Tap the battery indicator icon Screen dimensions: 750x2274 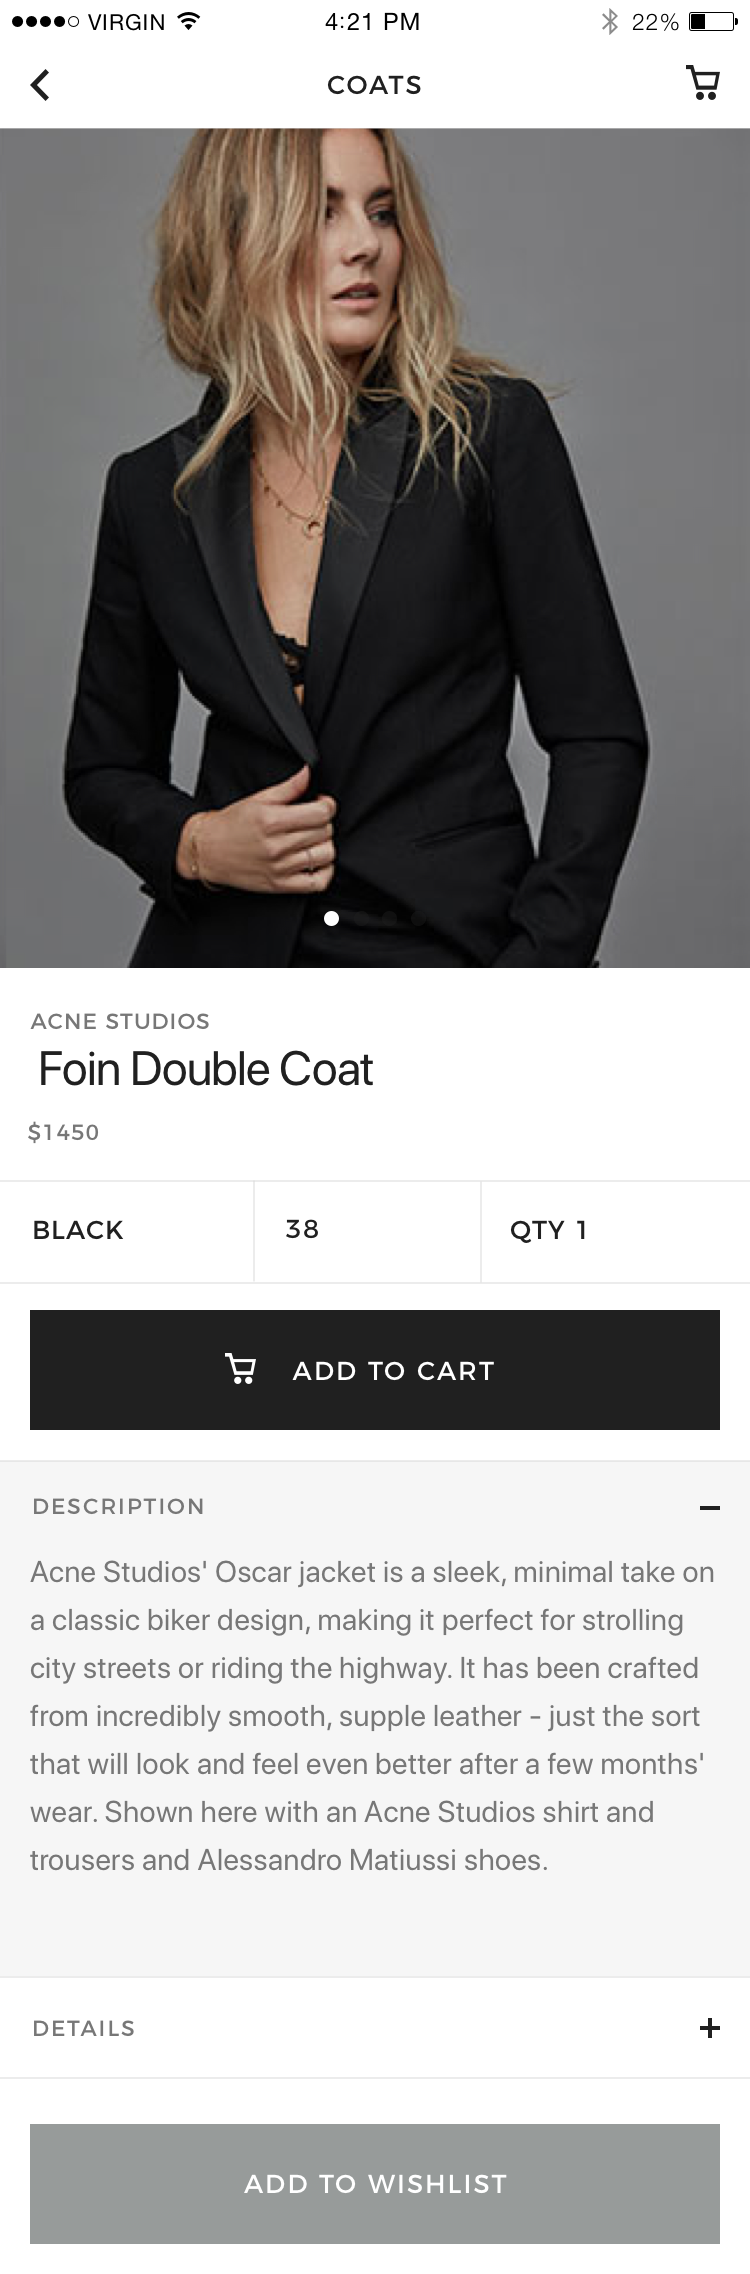click(x=713, y=21)
